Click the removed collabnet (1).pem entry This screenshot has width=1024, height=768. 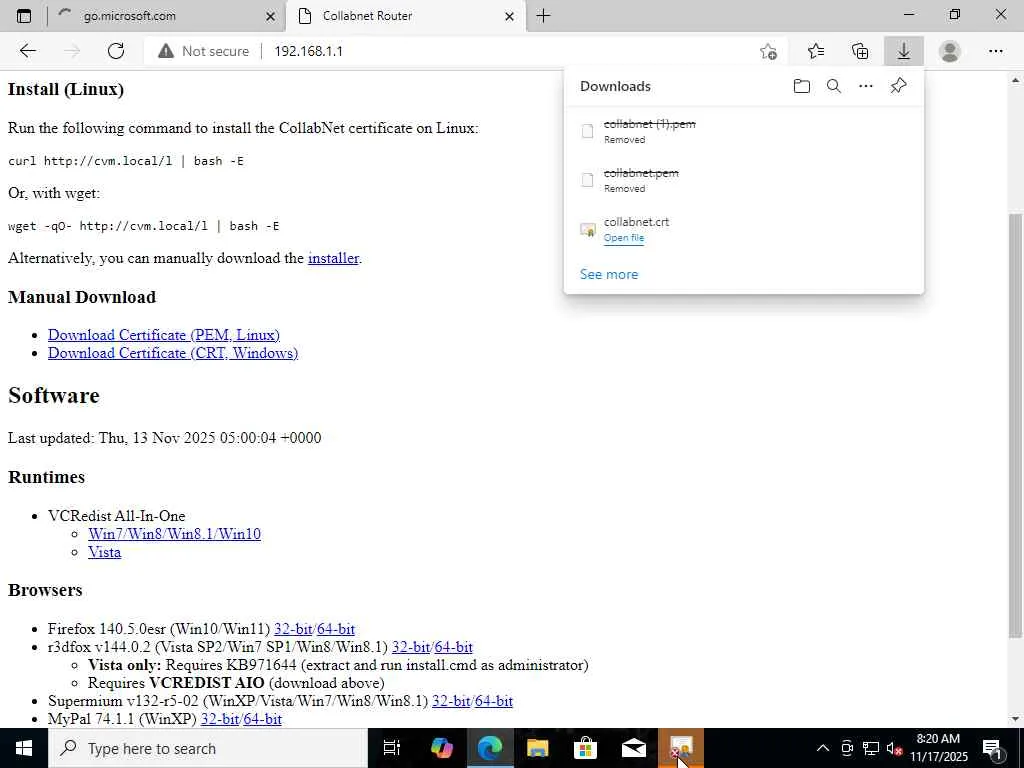click(x=744, y=131)
